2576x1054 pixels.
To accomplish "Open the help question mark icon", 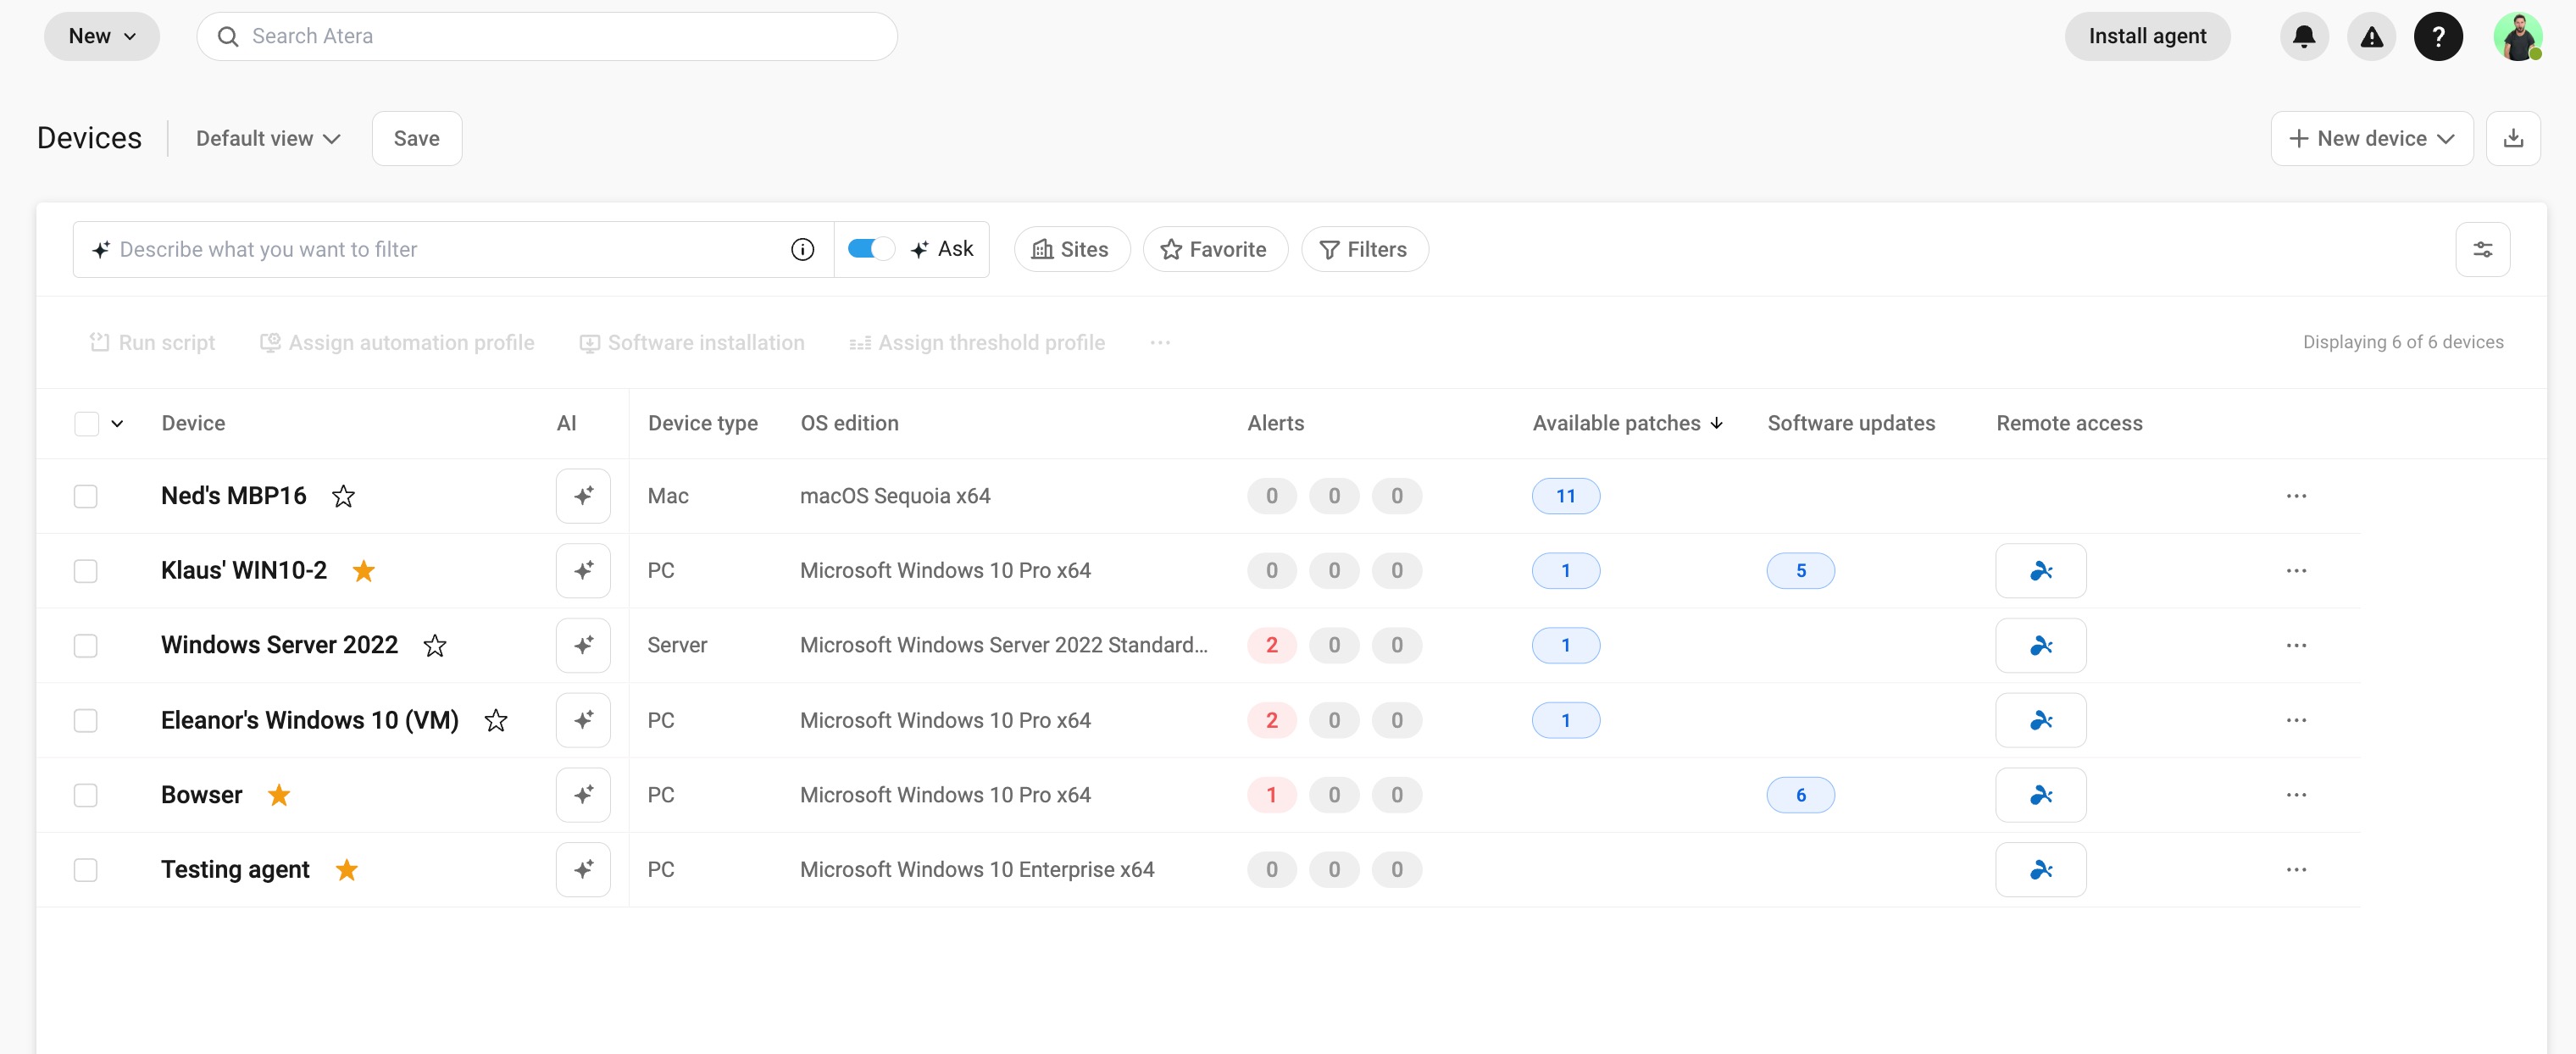I will [x=2438, y=37].
